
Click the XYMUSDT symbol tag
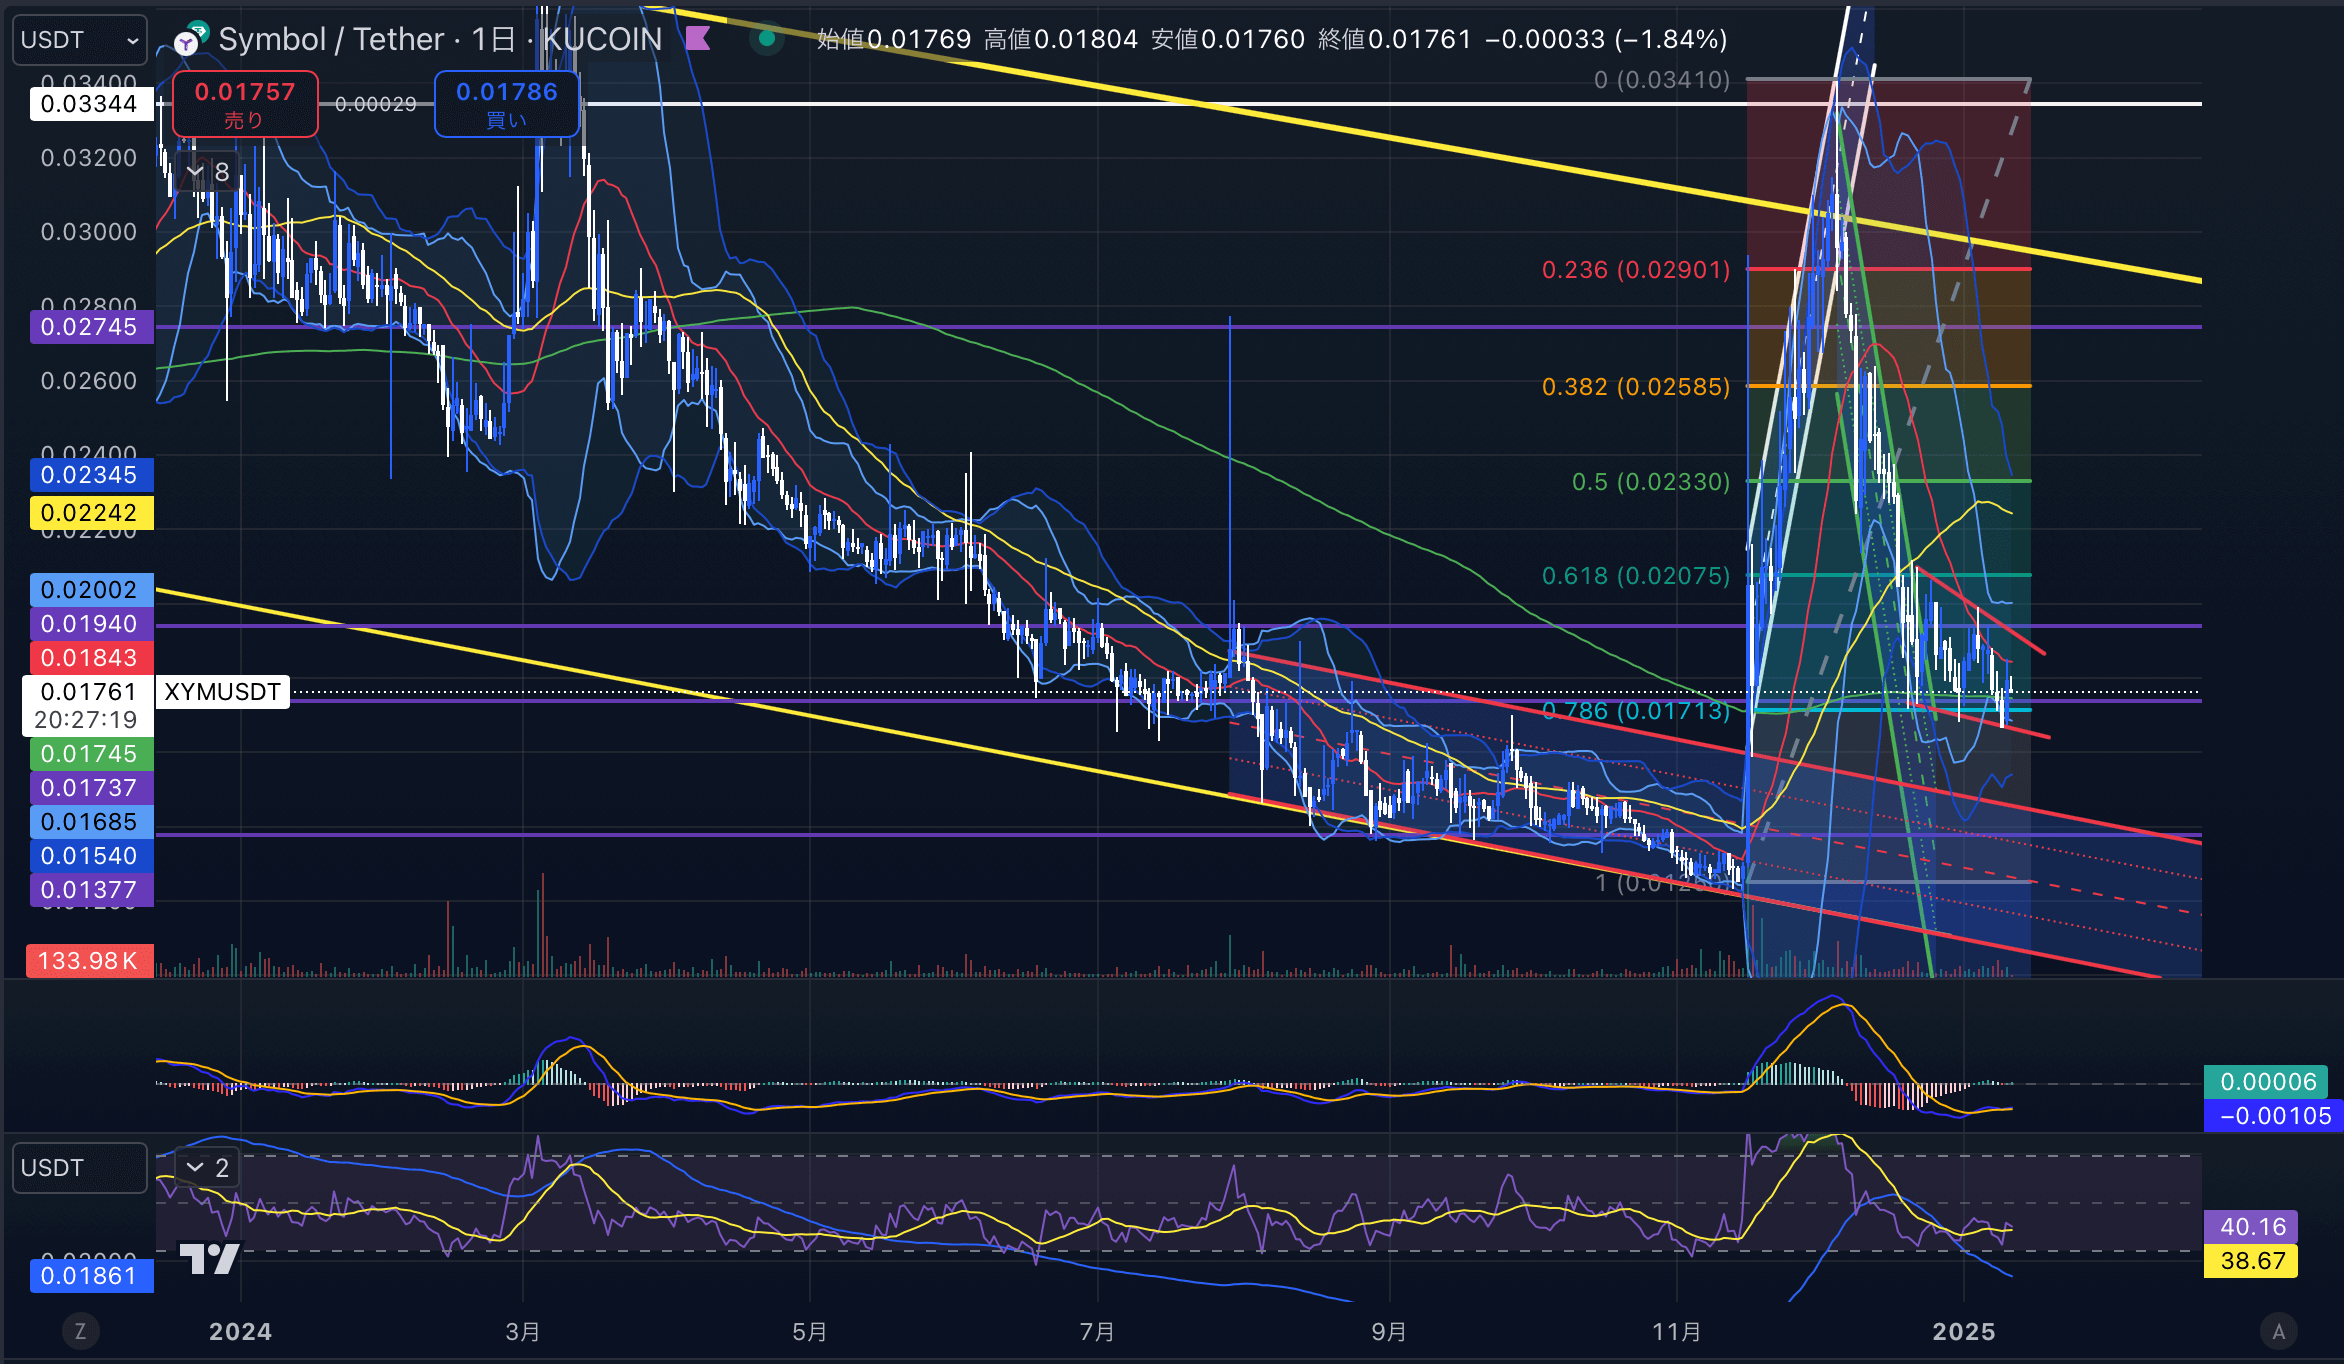tap(222, 692)
